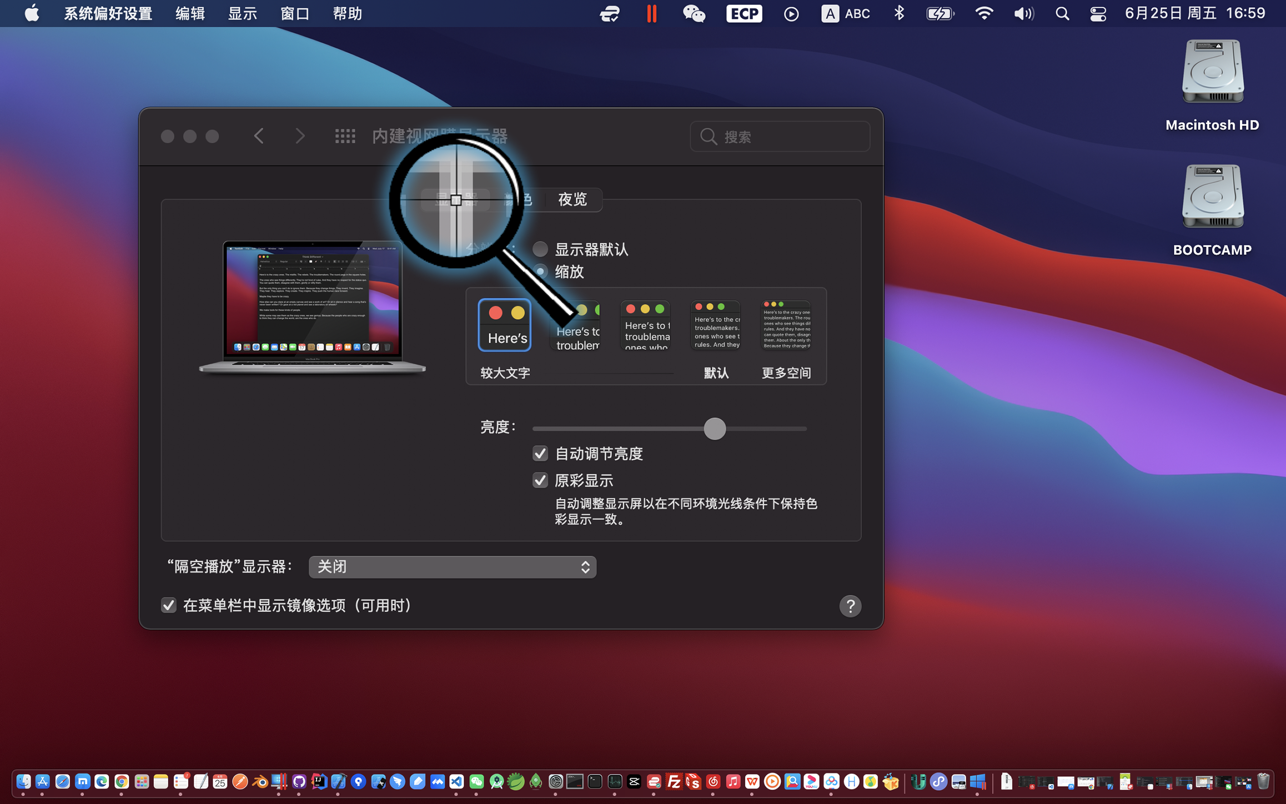The width and height of the screenshot is (1286, 804).
Task: Open Music app from the Dock
Action: (x=733, y=782)
